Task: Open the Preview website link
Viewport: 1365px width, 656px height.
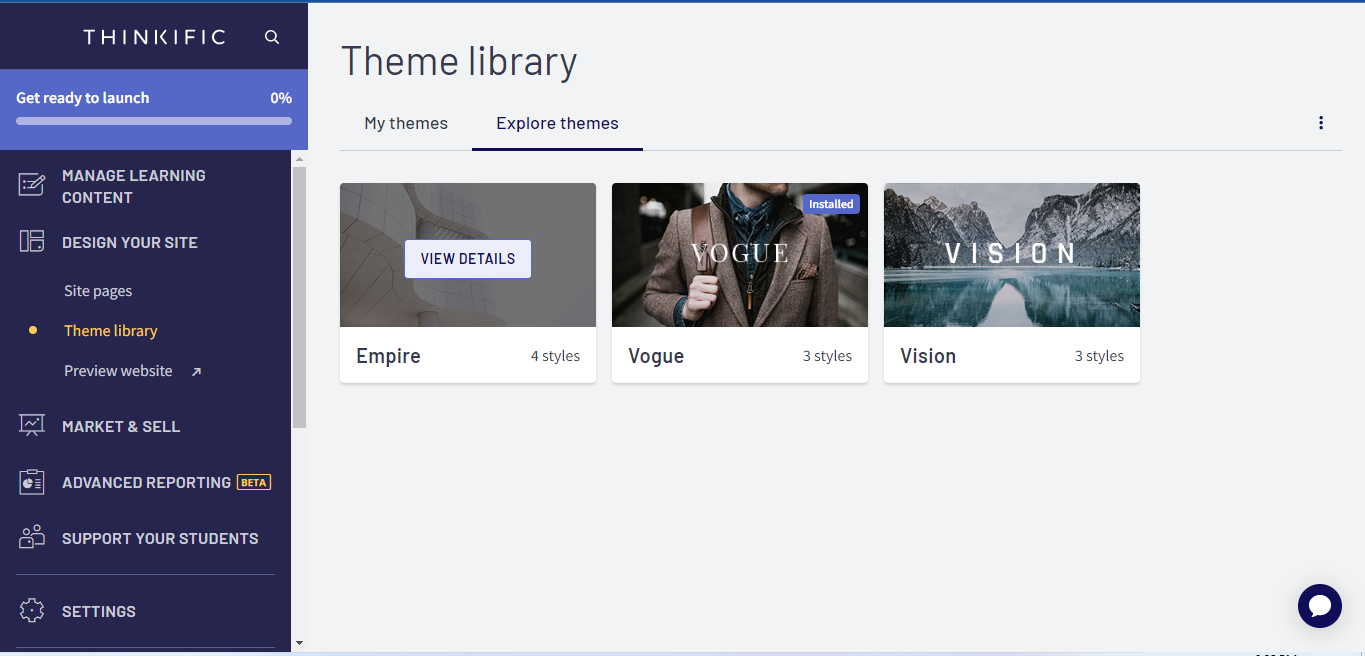Action: point(118,371)
